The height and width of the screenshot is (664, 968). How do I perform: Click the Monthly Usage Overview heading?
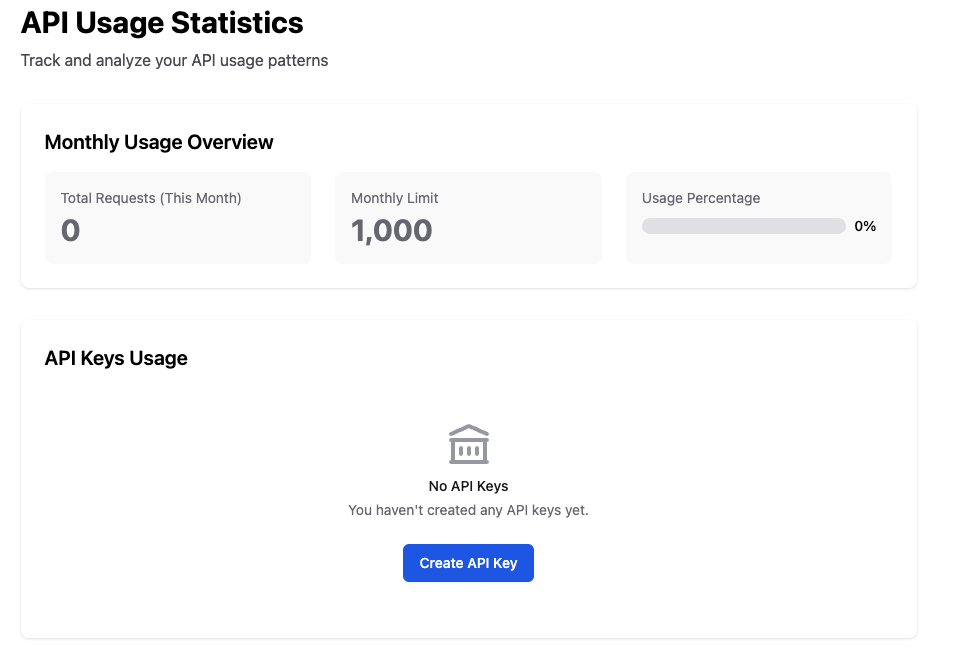[x=159, y=142]
